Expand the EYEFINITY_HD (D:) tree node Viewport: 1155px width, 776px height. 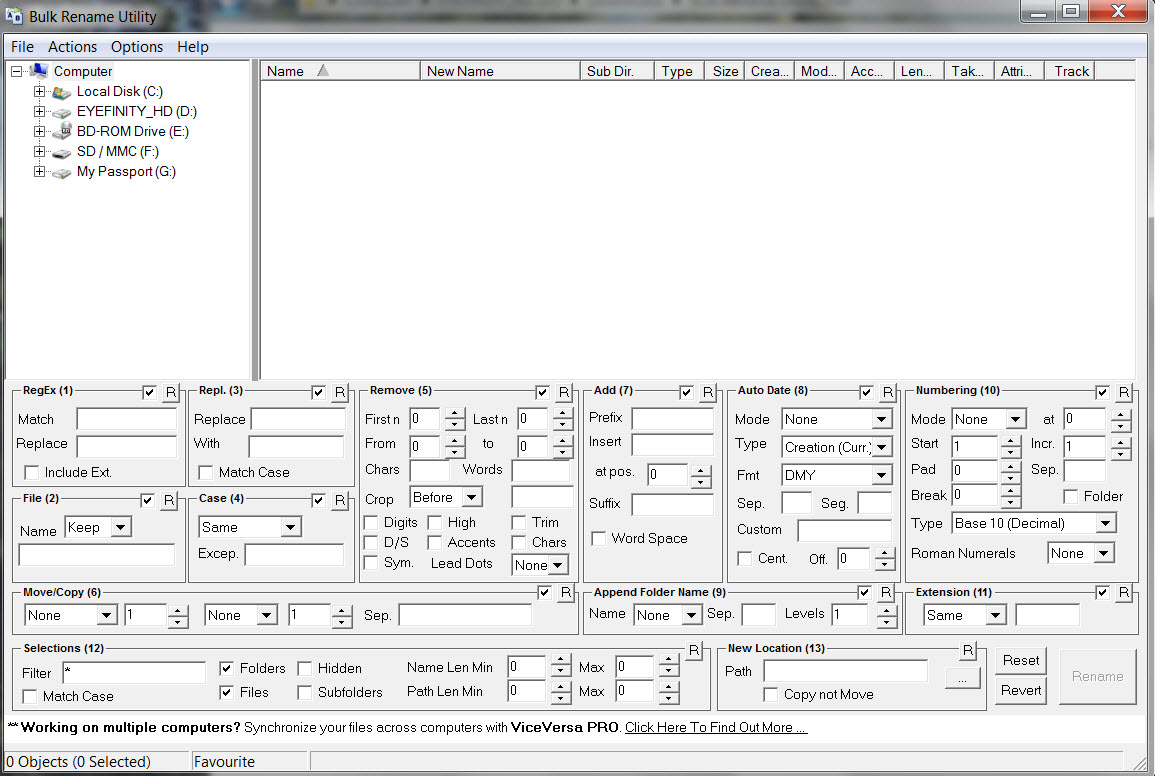point(40,112)
